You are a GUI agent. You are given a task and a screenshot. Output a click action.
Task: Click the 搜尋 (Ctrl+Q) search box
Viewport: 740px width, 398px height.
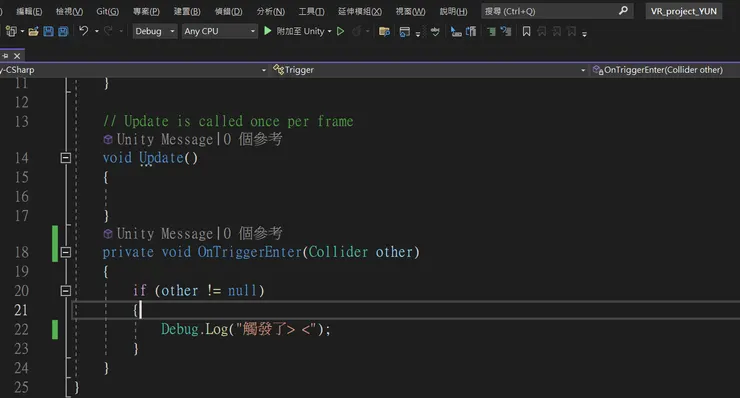click(557, 11)
